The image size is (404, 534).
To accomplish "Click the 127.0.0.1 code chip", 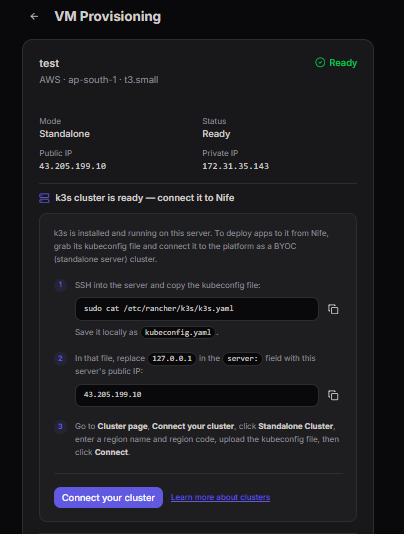I will (x=172, y=359).
